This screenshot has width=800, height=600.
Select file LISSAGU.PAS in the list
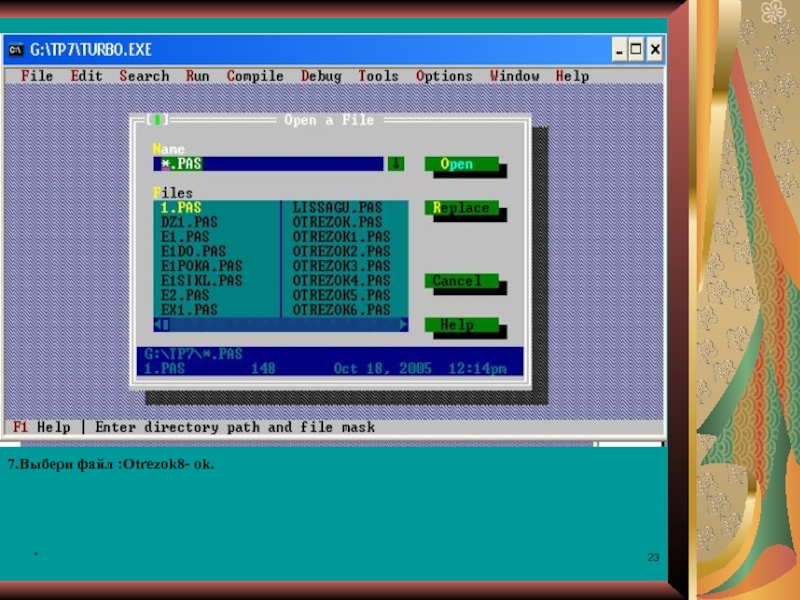[x=337, y=208]
